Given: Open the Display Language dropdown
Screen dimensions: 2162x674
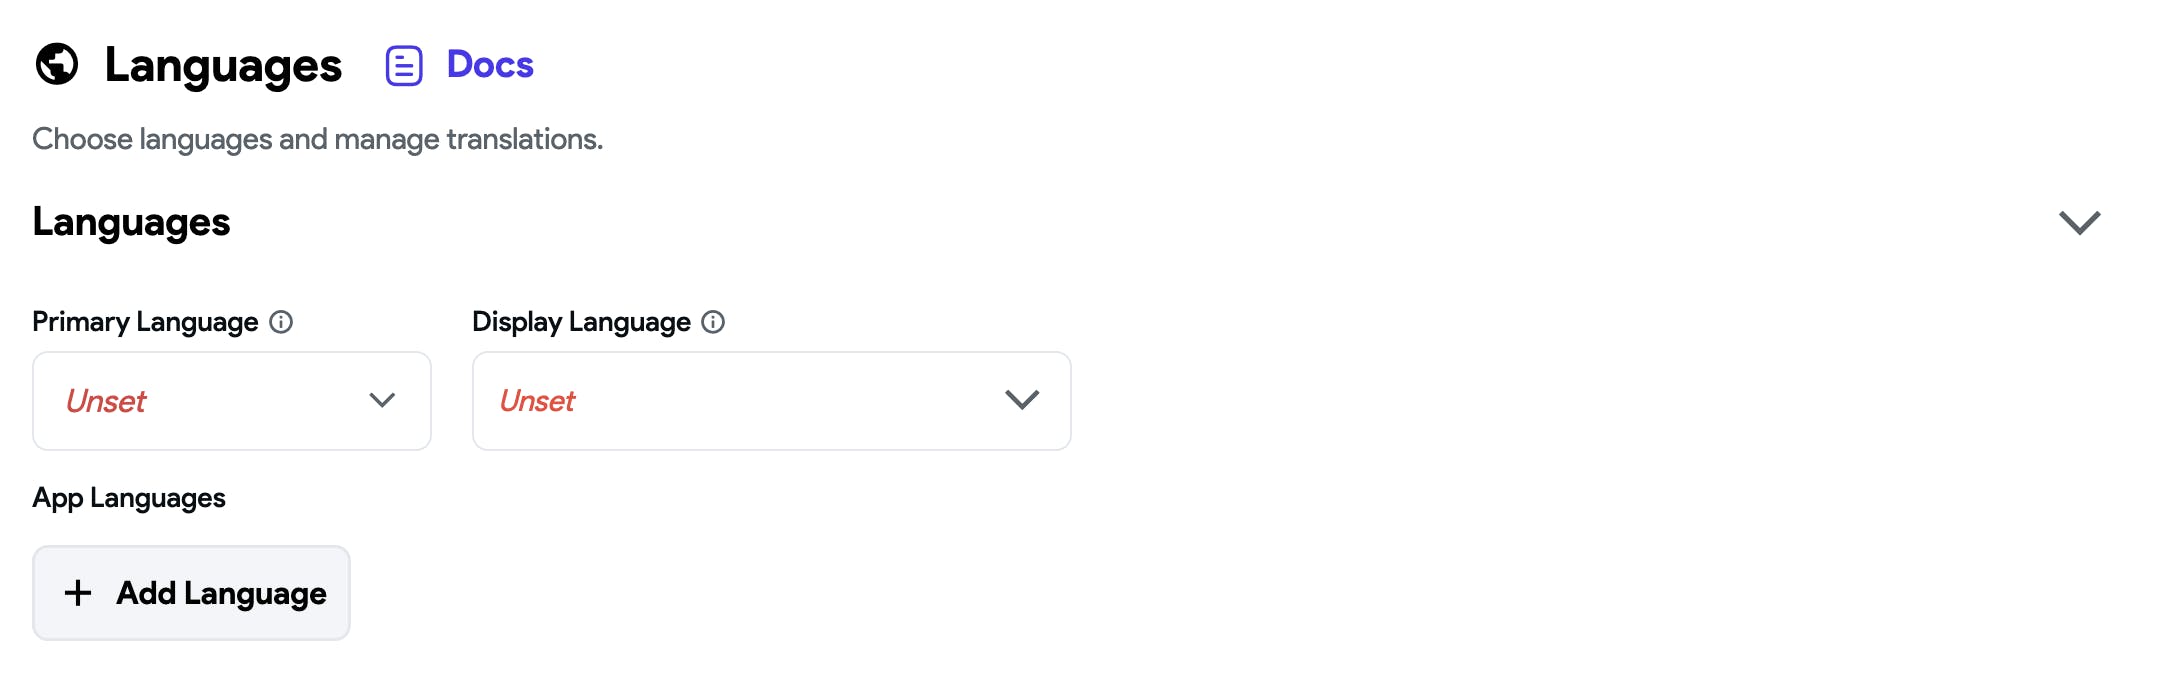Looking at the screenshot, I should (771, 401).
